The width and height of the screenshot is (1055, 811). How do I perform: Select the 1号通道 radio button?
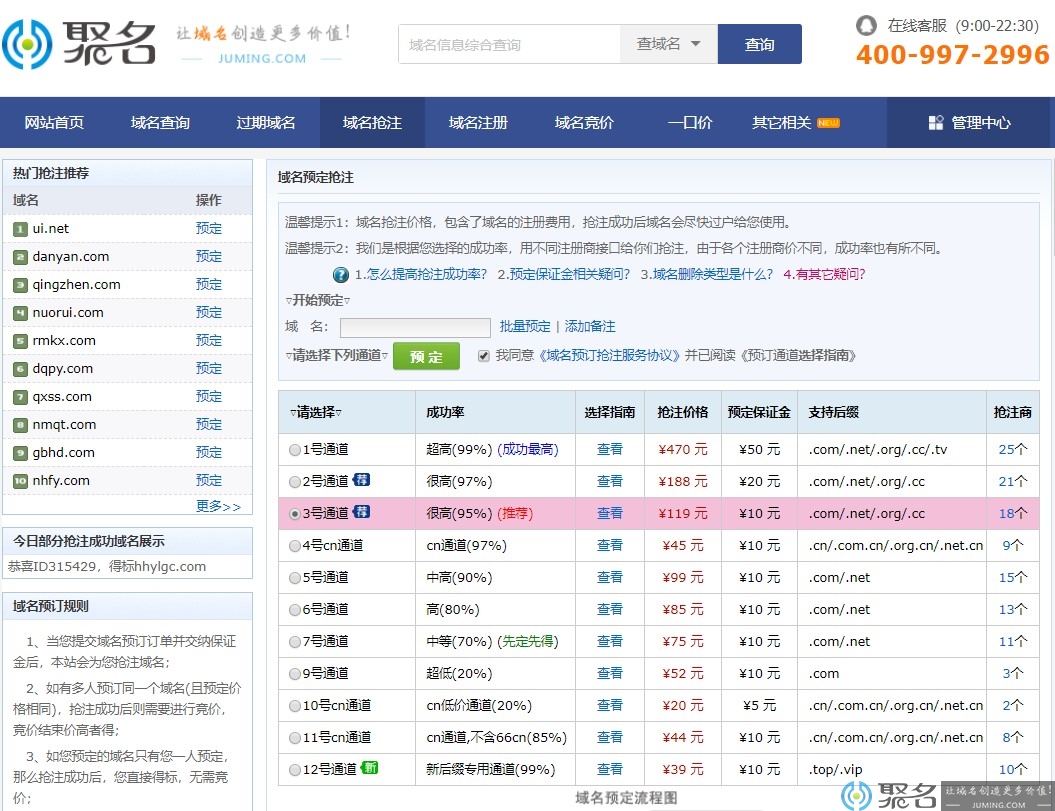click(x=295, y=450)
